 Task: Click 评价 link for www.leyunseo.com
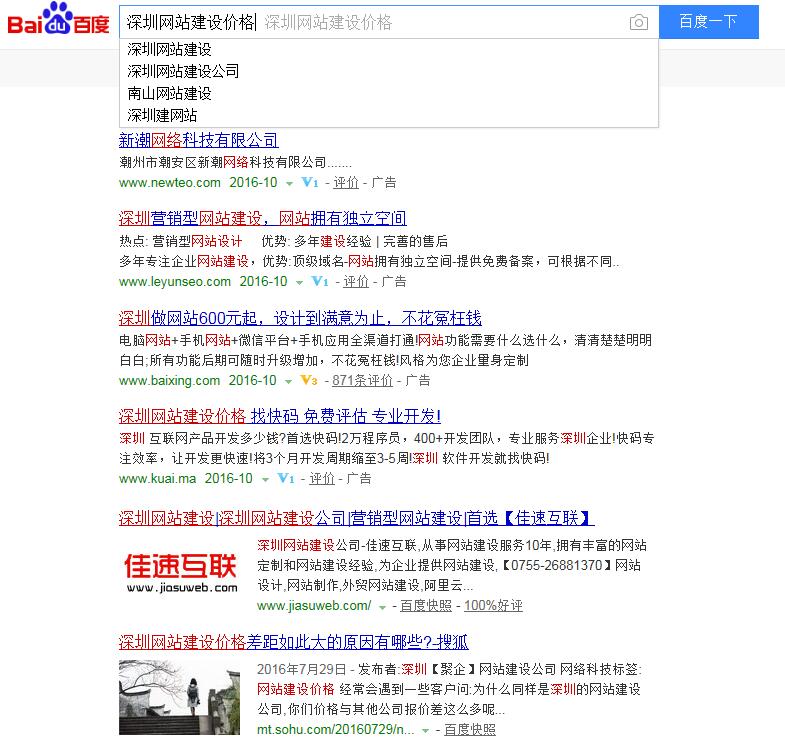[x=356, y=282]
